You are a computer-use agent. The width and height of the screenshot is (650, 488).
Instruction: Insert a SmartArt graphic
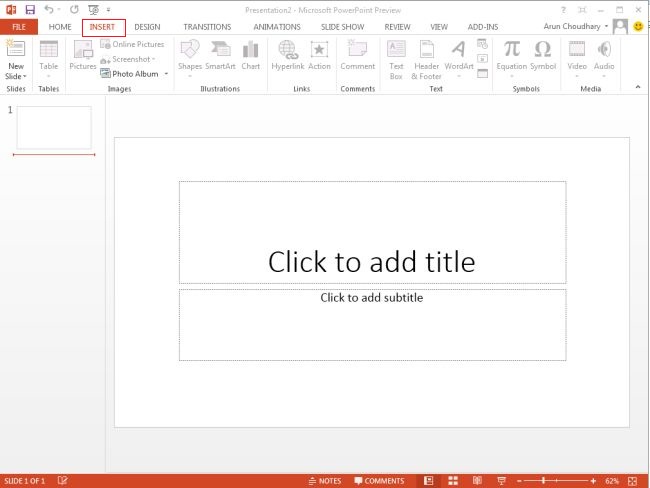pyautogui.click(x=220, y=55)
